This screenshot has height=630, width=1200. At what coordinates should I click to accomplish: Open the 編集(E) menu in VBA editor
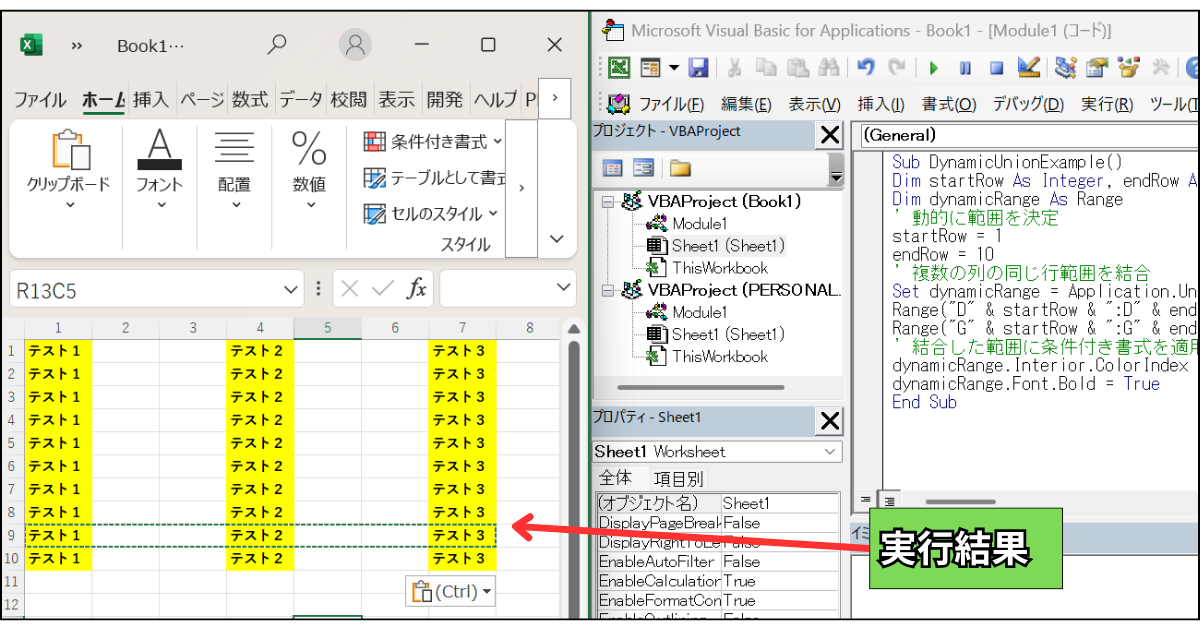pyautogui.click(x=746, y=104)
